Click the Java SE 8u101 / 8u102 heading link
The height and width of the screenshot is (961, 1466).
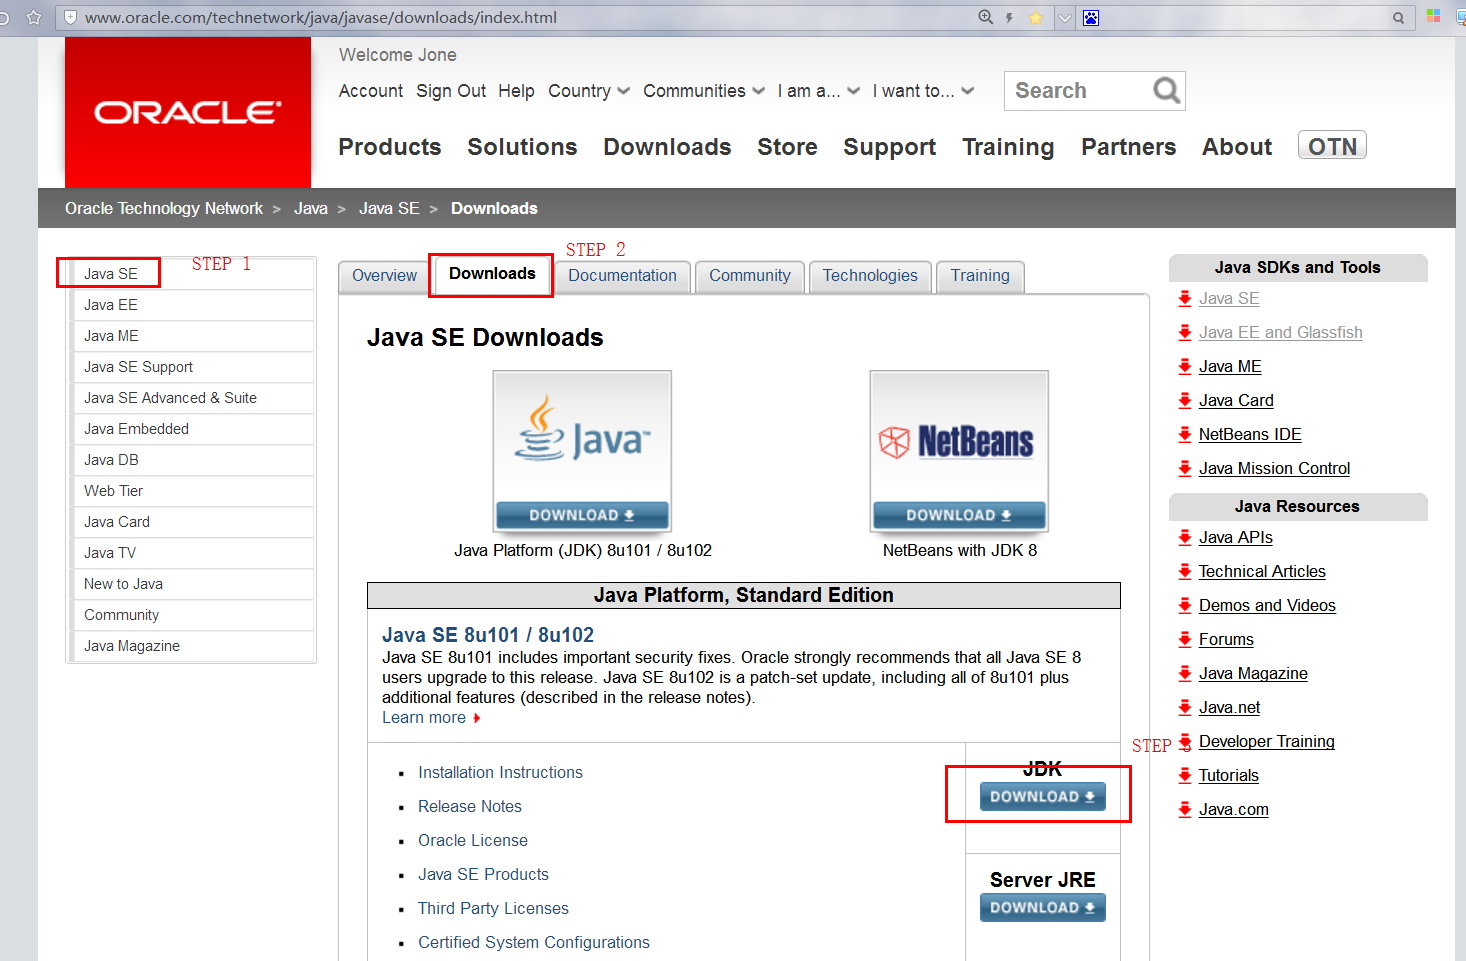(x=488, y=635)
